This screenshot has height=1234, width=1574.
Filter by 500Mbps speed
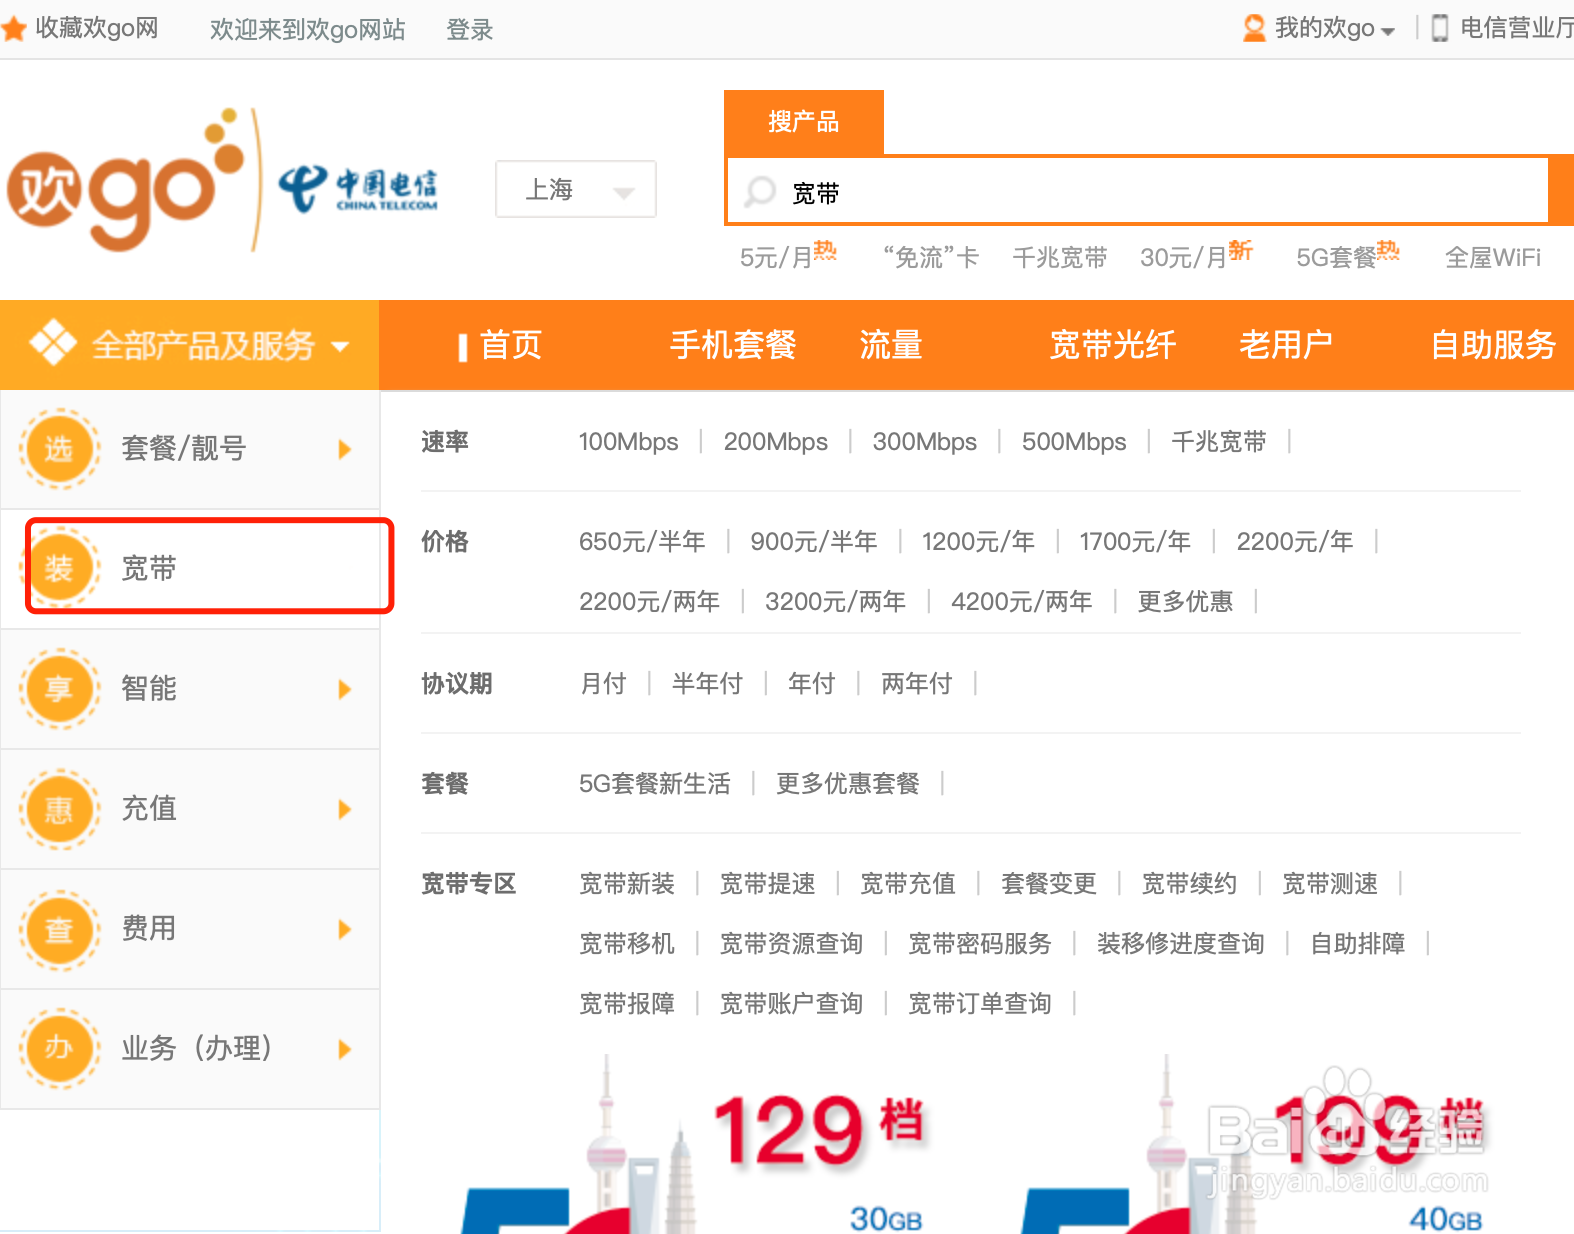point(1074,441)
